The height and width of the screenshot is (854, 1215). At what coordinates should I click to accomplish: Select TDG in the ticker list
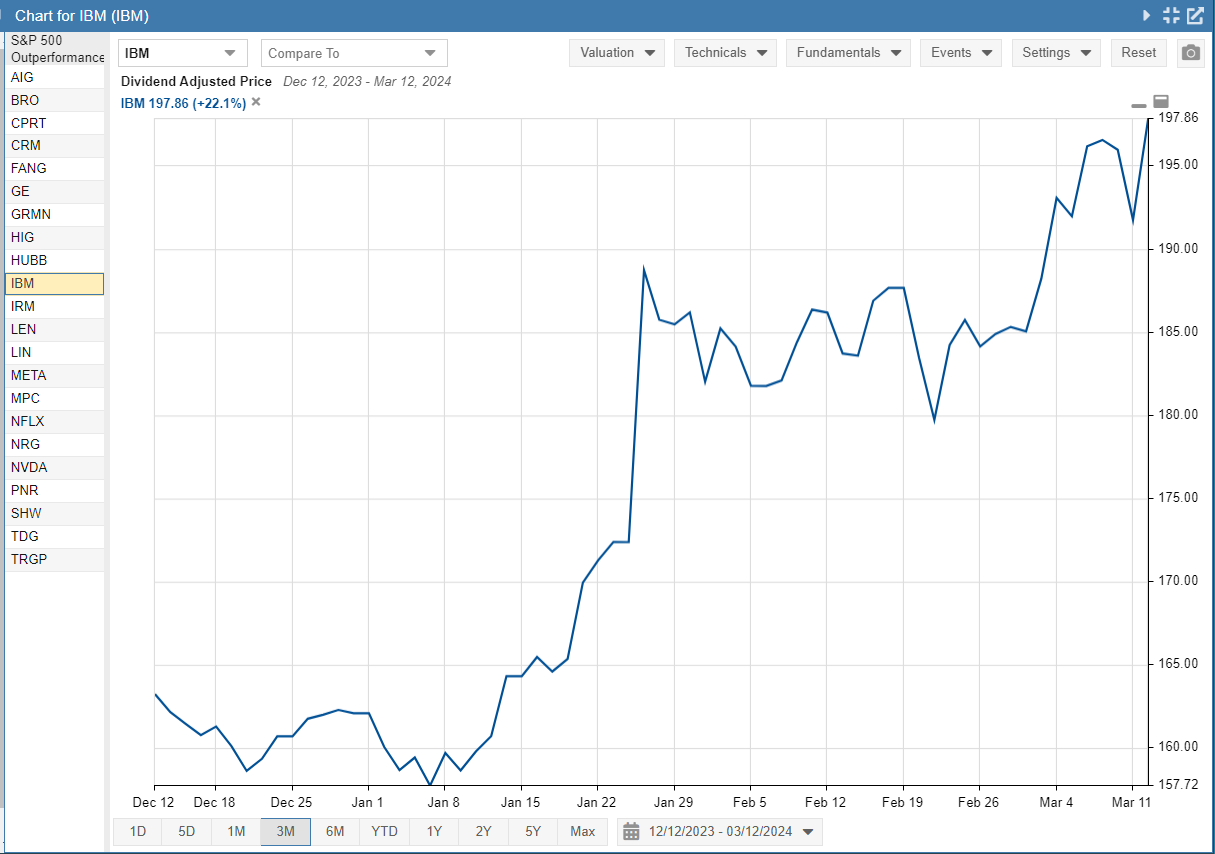pyautogui.click(x=55, y=537)
